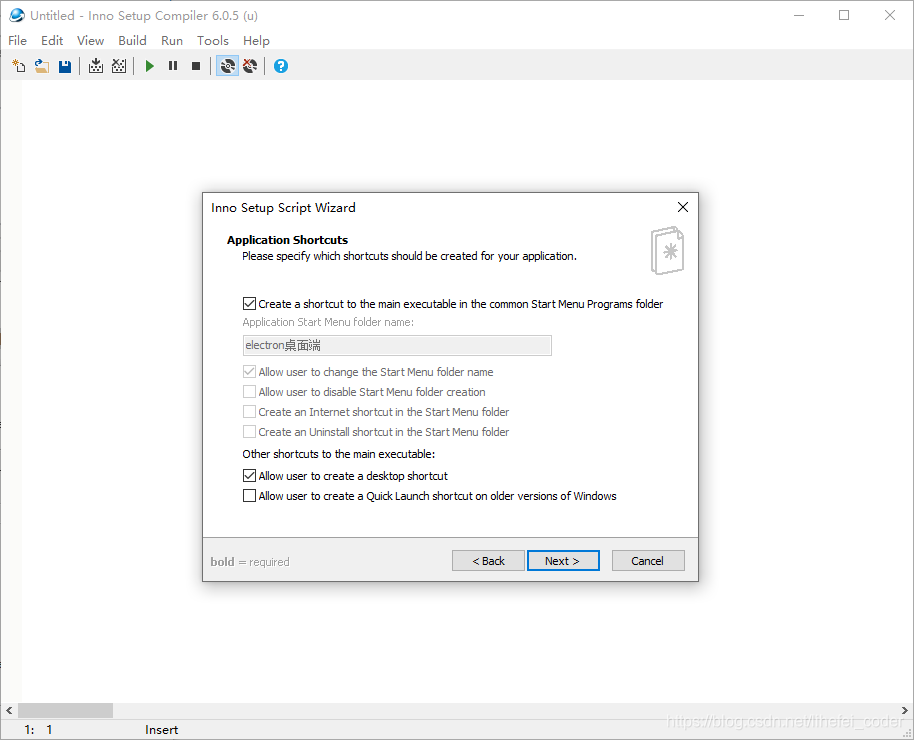Open the File menu
This screenshot has height=740, width=914.
(17, 40)
